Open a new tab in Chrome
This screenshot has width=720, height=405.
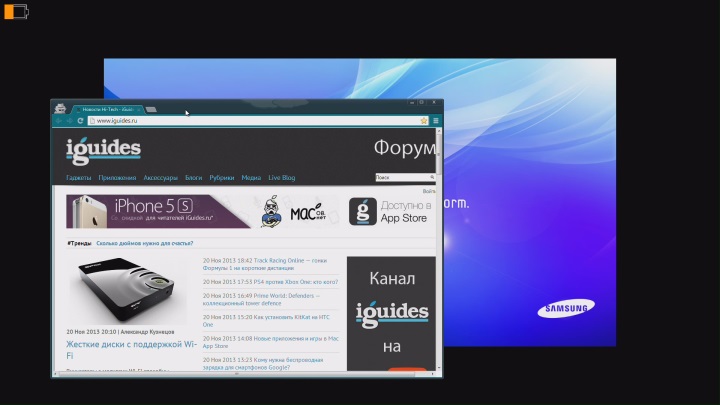coord(151,109)
